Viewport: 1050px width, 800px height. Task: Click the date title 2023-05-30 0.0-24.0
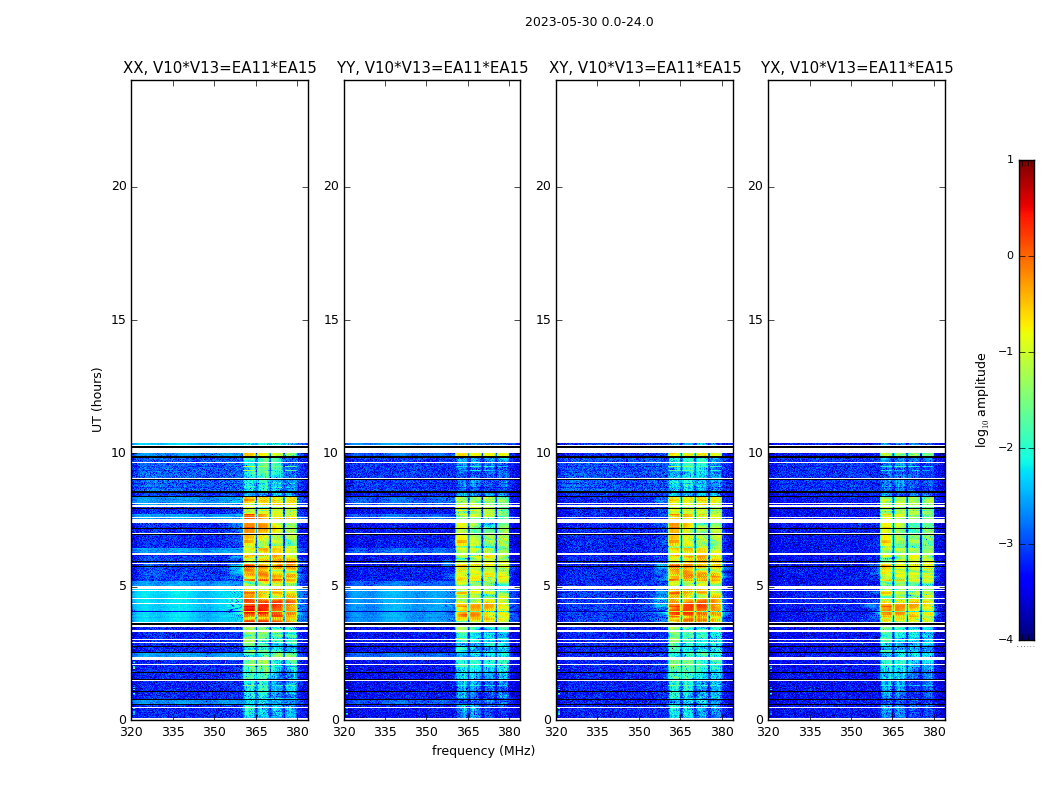[589, 22]
